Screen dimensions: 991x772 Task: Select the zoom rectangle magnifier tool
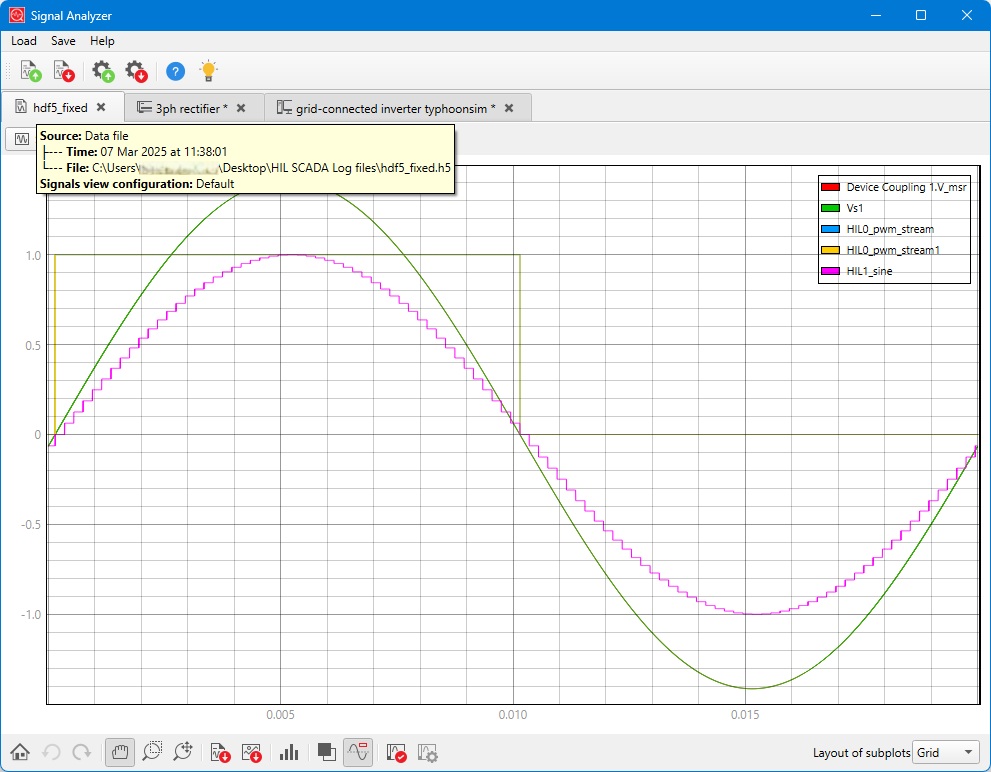(x=152, y=752)
